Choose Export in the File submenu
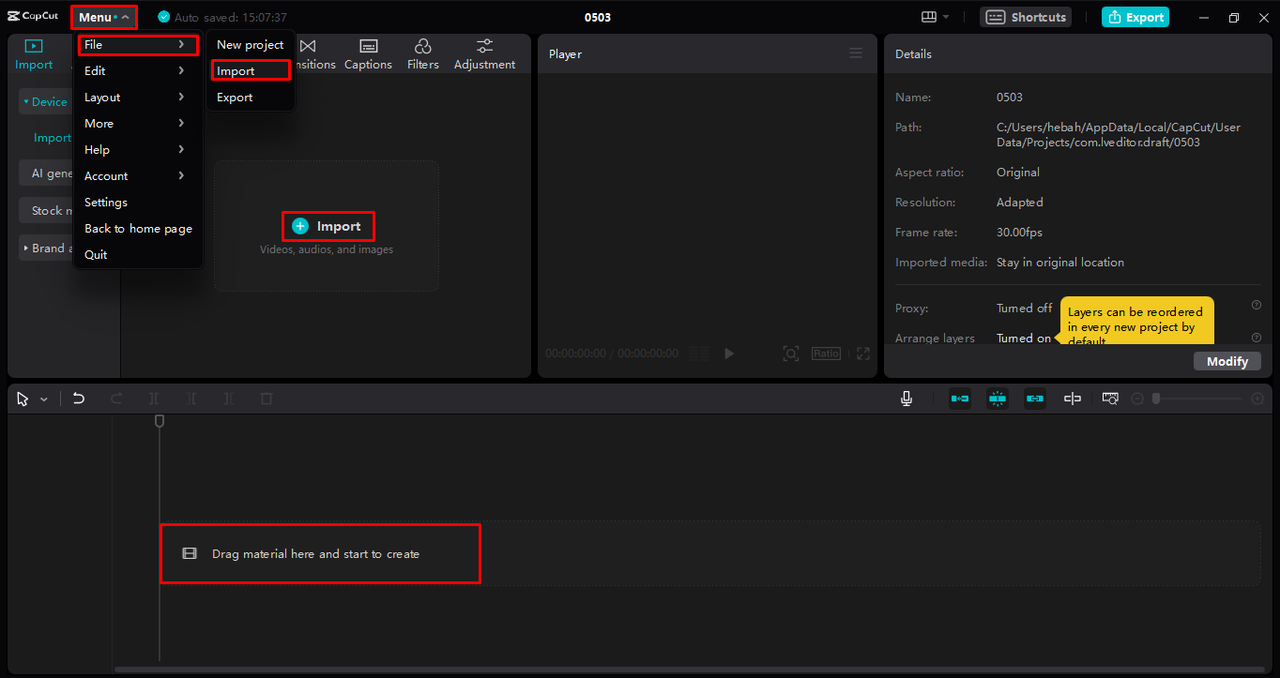Screen dimensions: 1280x678 point(250,97)
